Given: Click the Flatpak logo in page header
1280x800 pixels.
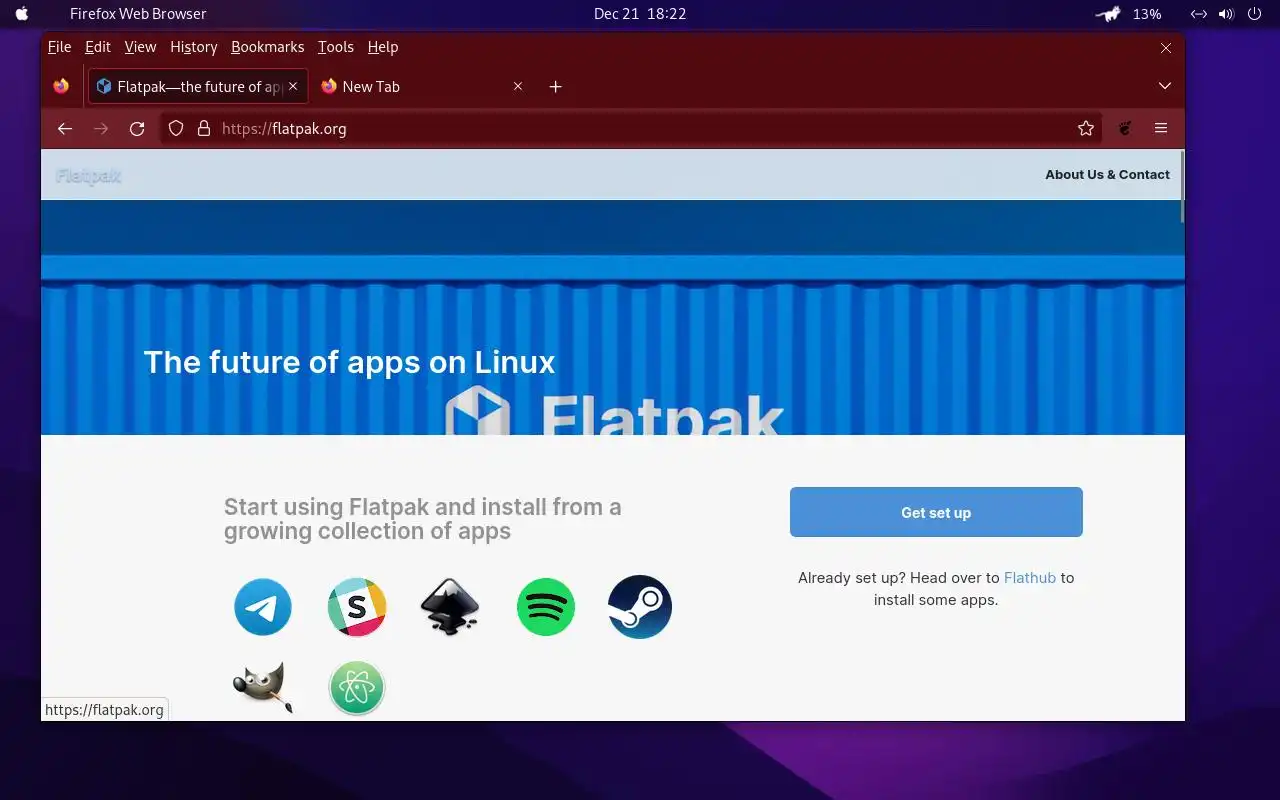Looking at the screenshot, I should 88,176.
